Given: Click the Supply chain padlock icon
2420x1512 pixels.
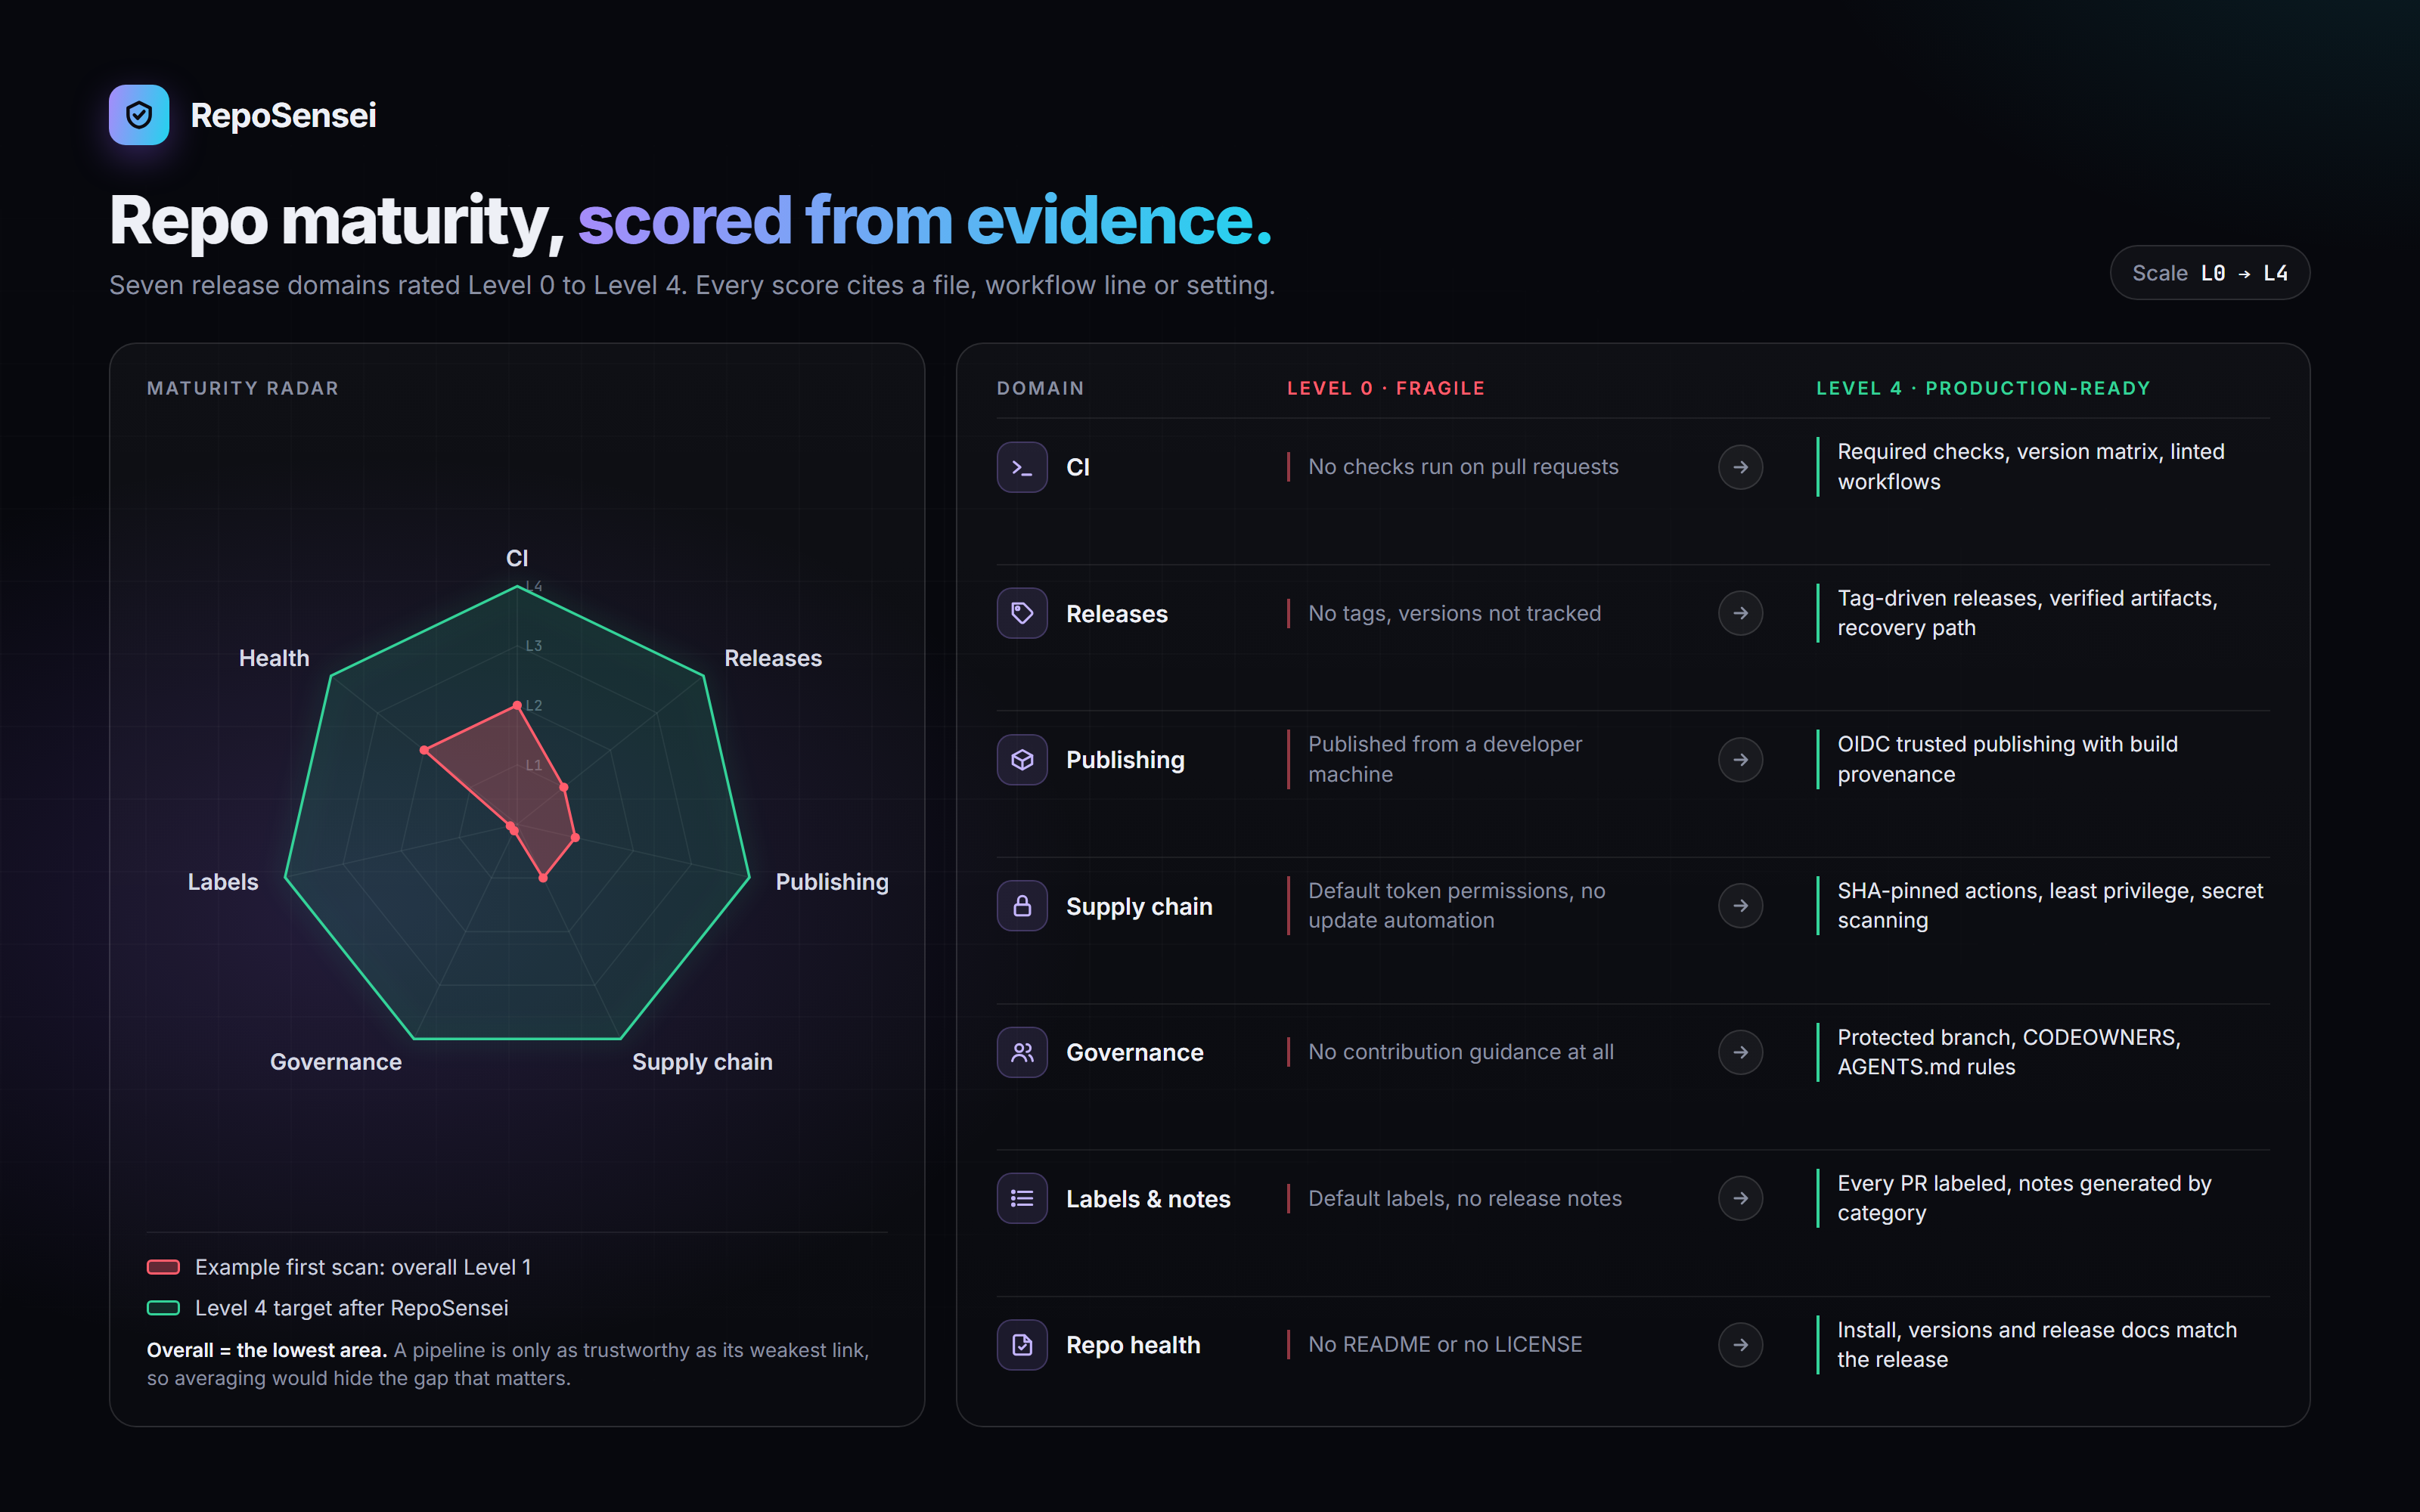Looking at the screenshot, I should (1022, 906).
